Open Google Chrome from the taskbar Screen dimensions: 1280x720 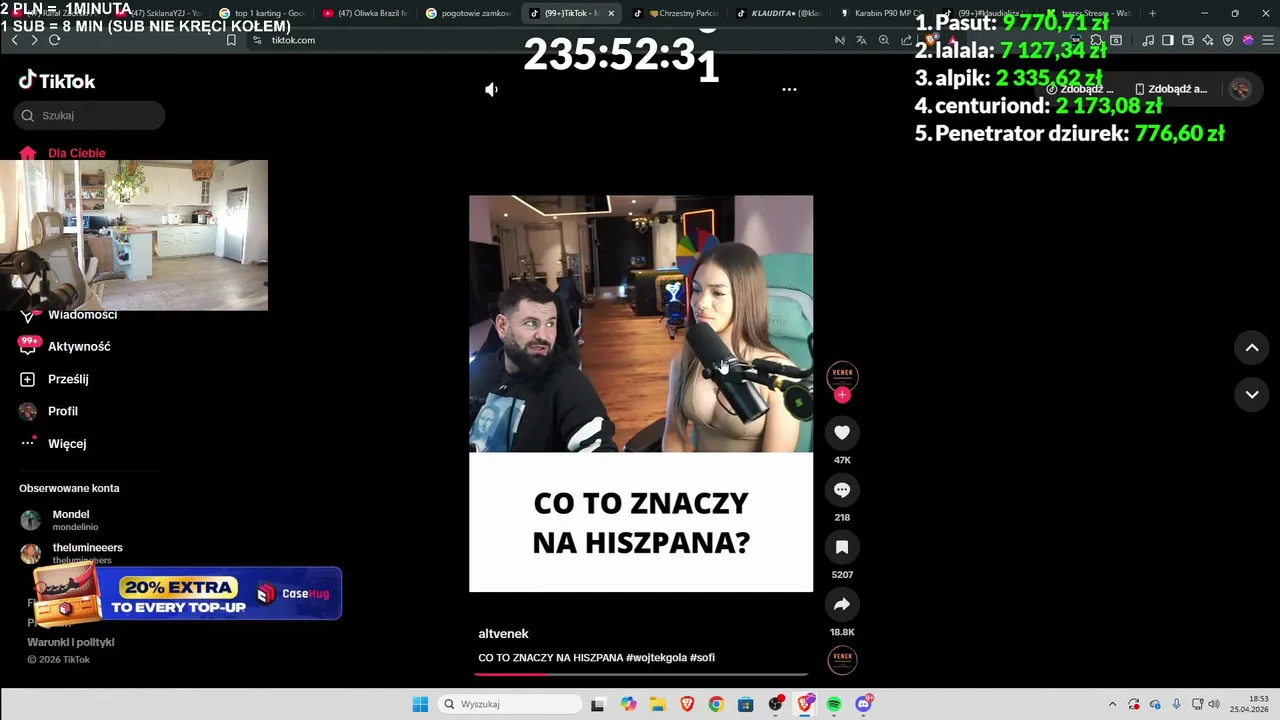716,704
